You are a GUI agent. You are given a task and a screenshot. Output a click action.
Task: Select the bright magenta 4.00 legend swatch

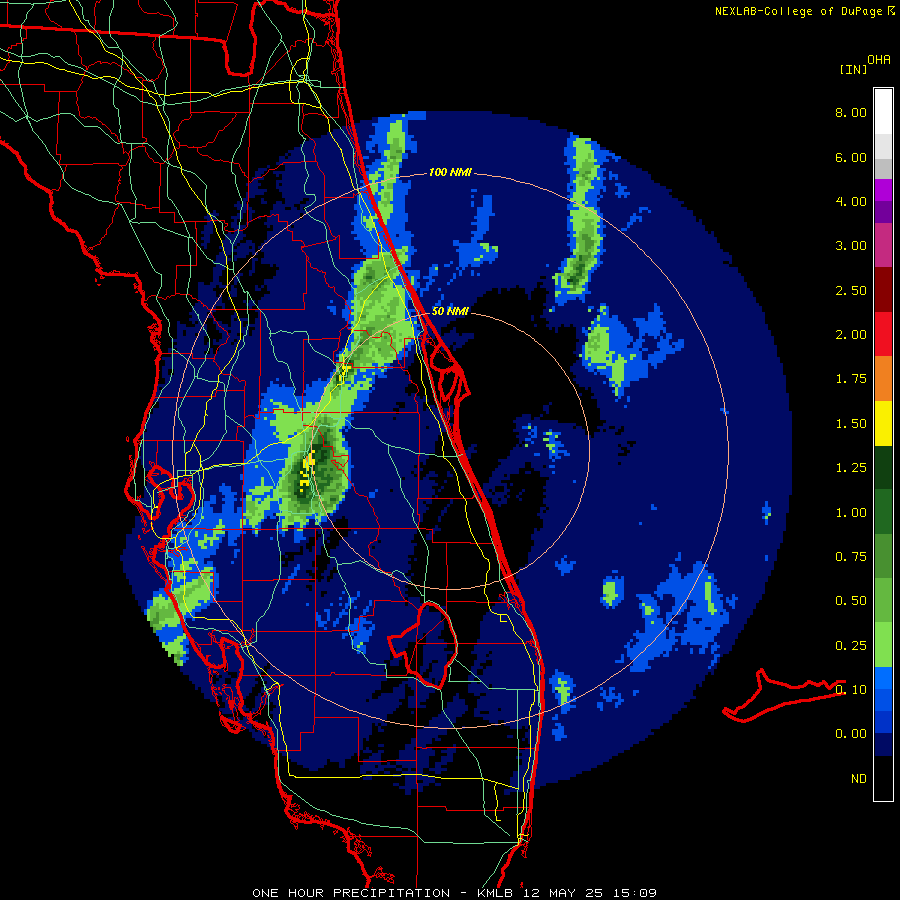pyautogui.click(x=883, y=190)
